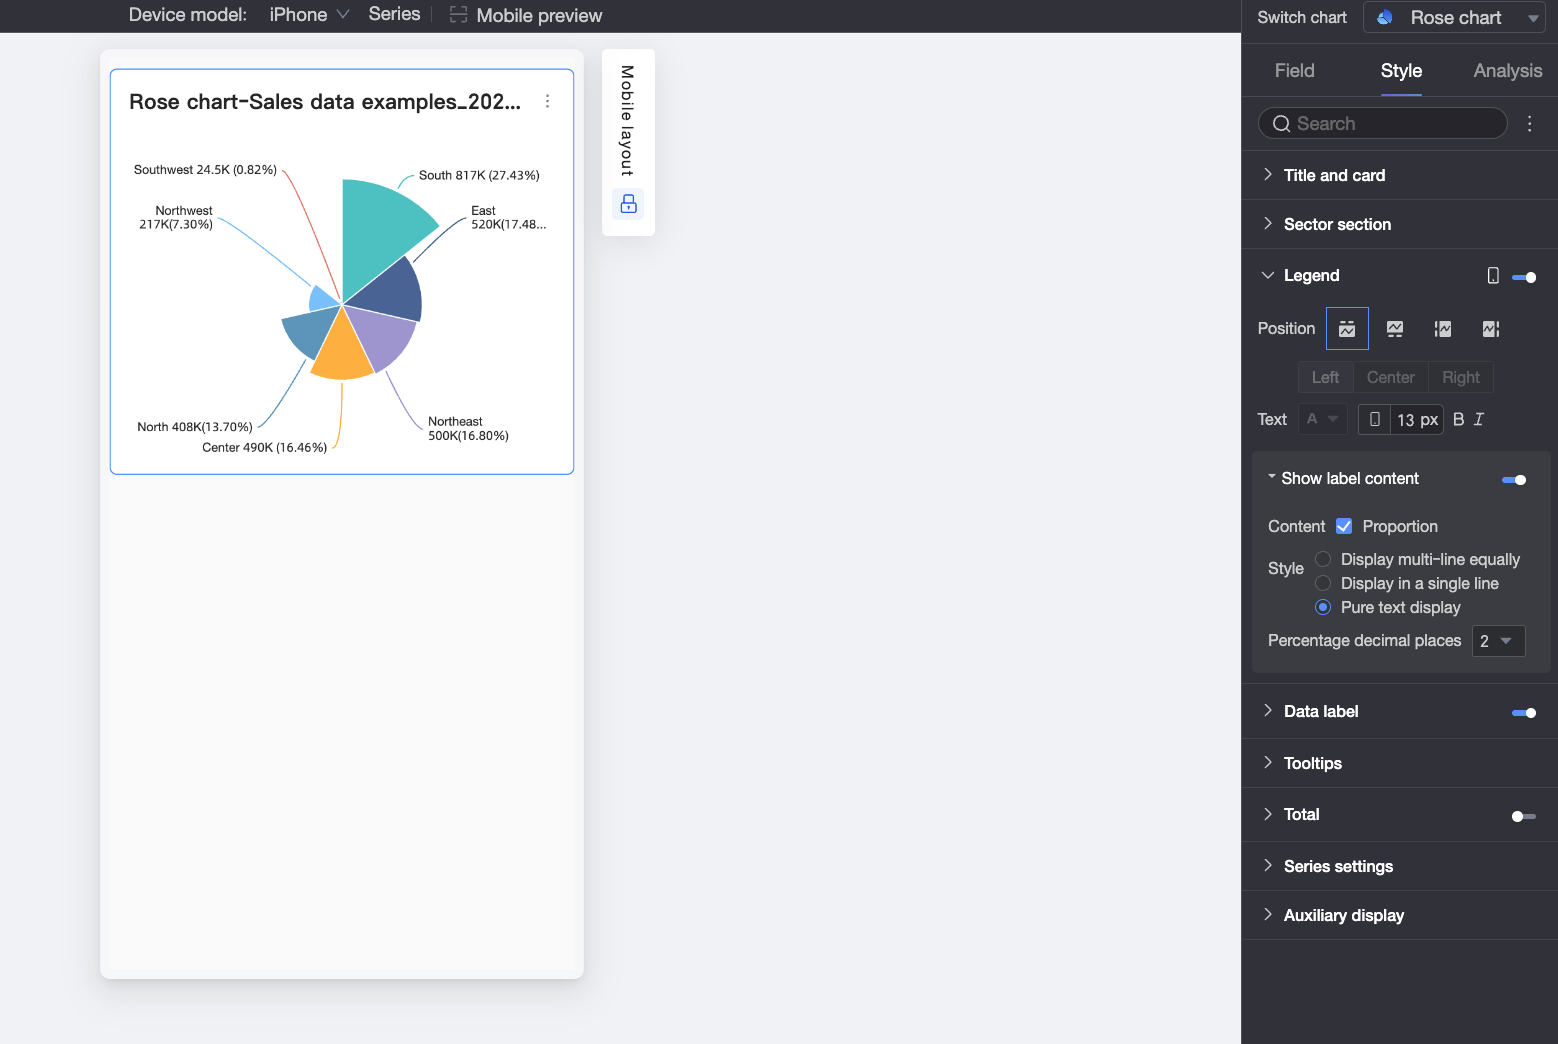This screenshot has height=1044, width=1558.
Task: Click the Legend mobile device icon
Action: coord(1493,276)
